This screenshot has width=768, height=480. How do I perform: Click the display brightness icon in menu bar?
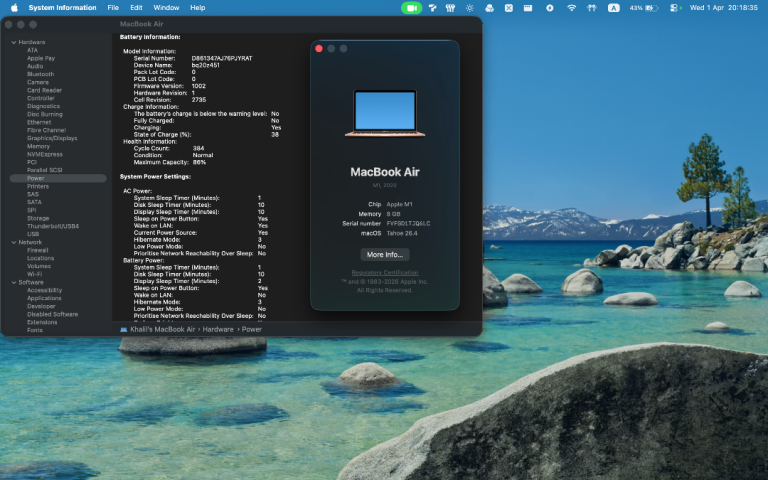point(470,7)
